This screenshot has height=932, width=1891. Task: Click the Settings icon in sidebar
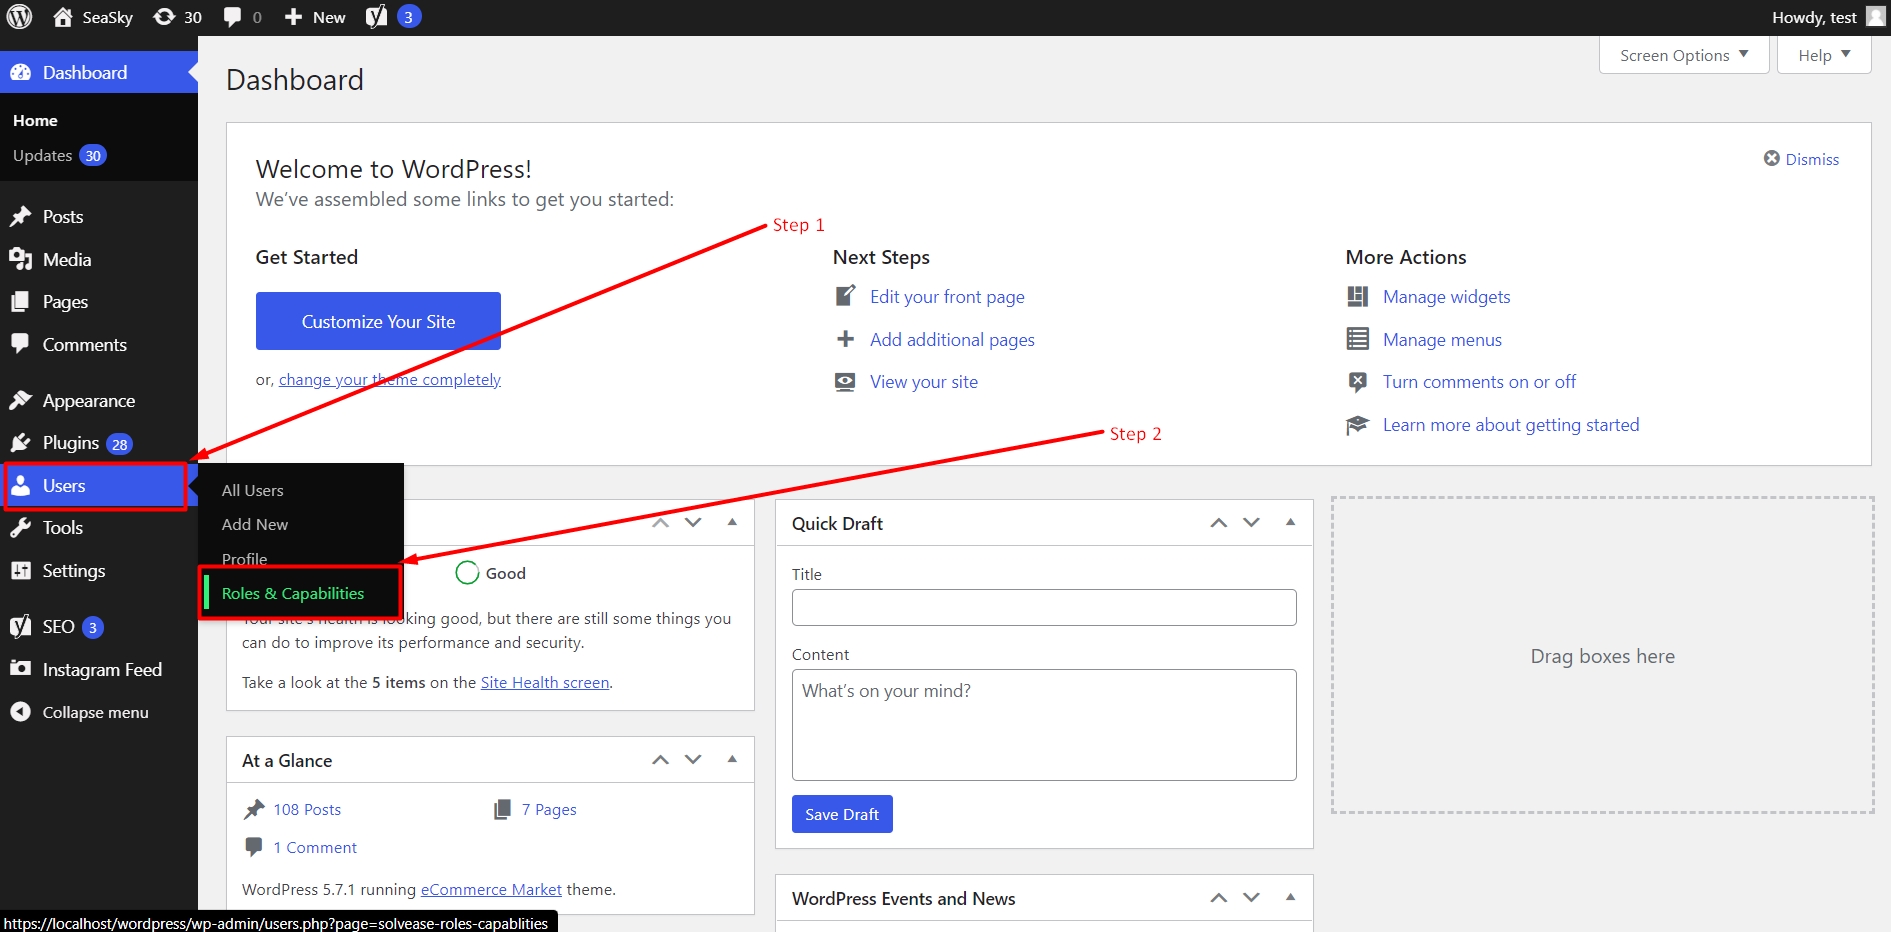coord(20,570)
